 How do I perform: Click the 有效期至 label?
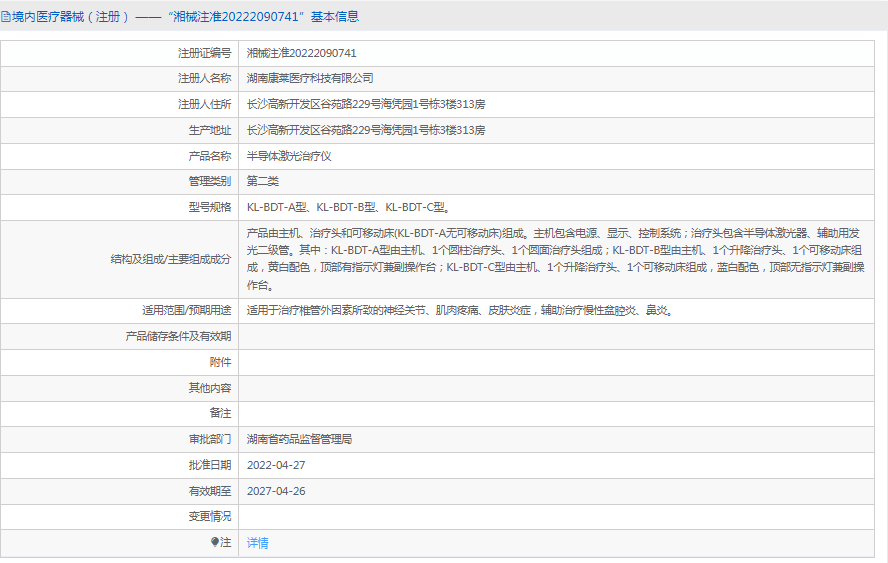210,491
